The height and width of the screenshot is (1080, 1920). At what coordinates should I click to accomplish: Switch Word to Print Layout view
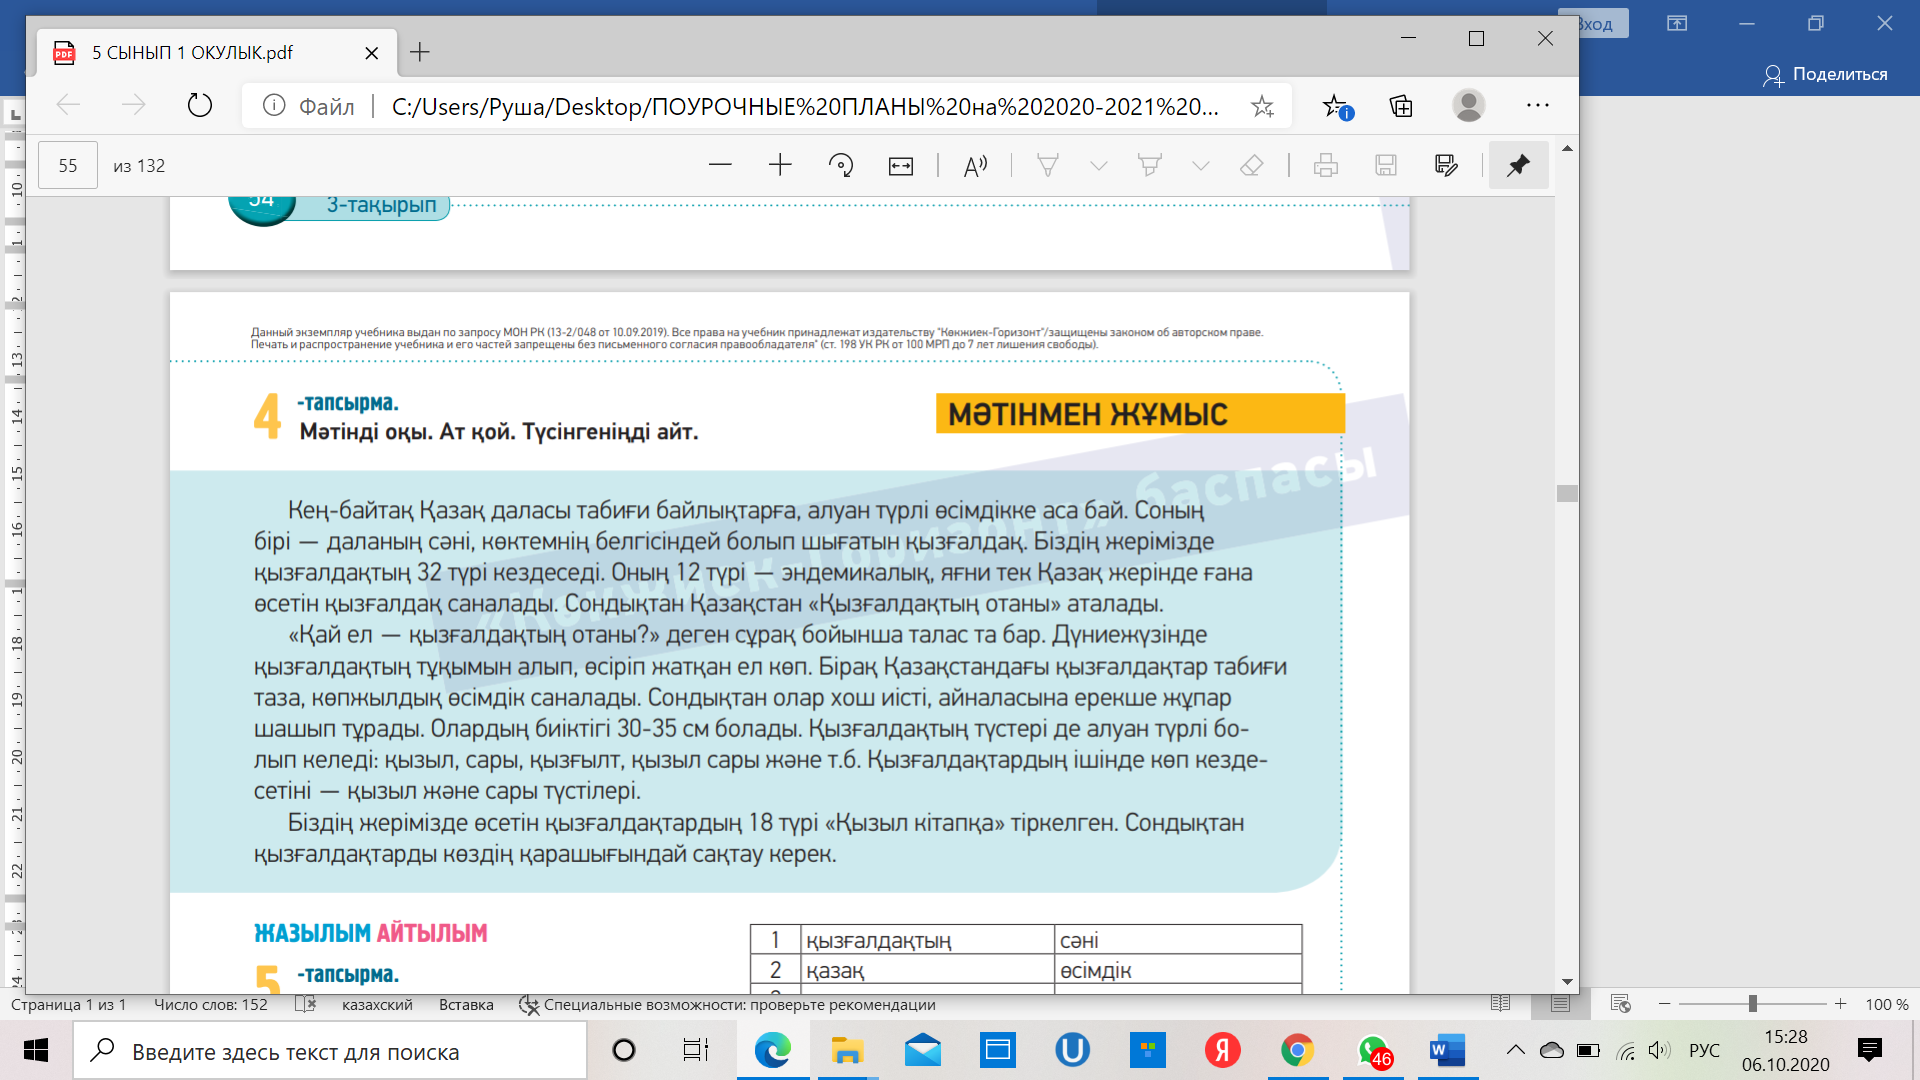[1560, 1004]
